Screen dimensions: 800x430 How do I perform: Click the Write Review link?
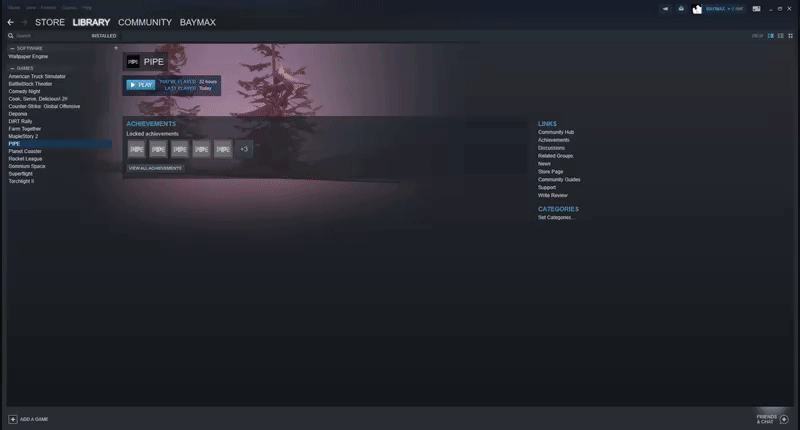click(x=553, y=195)
